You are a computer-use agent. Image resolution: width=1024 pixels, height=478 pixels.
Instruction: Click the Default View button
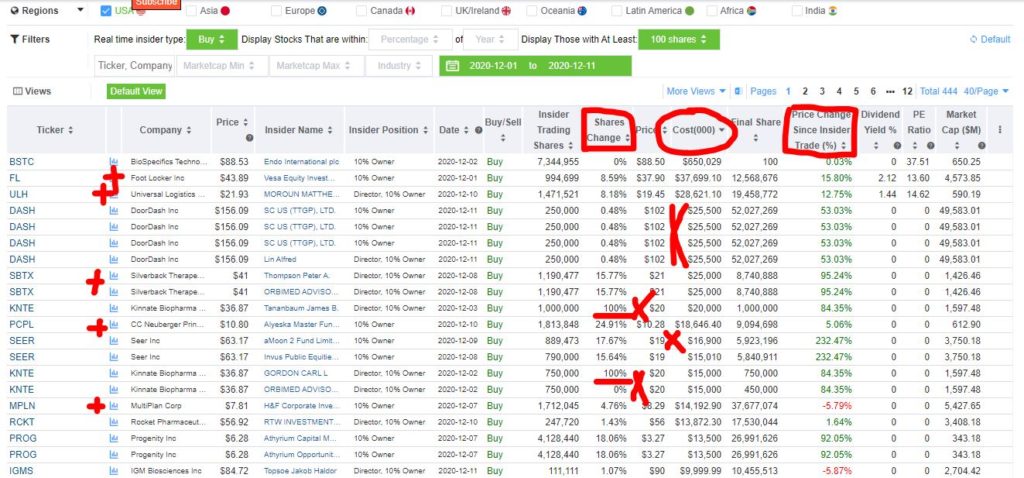click(x=136, y=91)
